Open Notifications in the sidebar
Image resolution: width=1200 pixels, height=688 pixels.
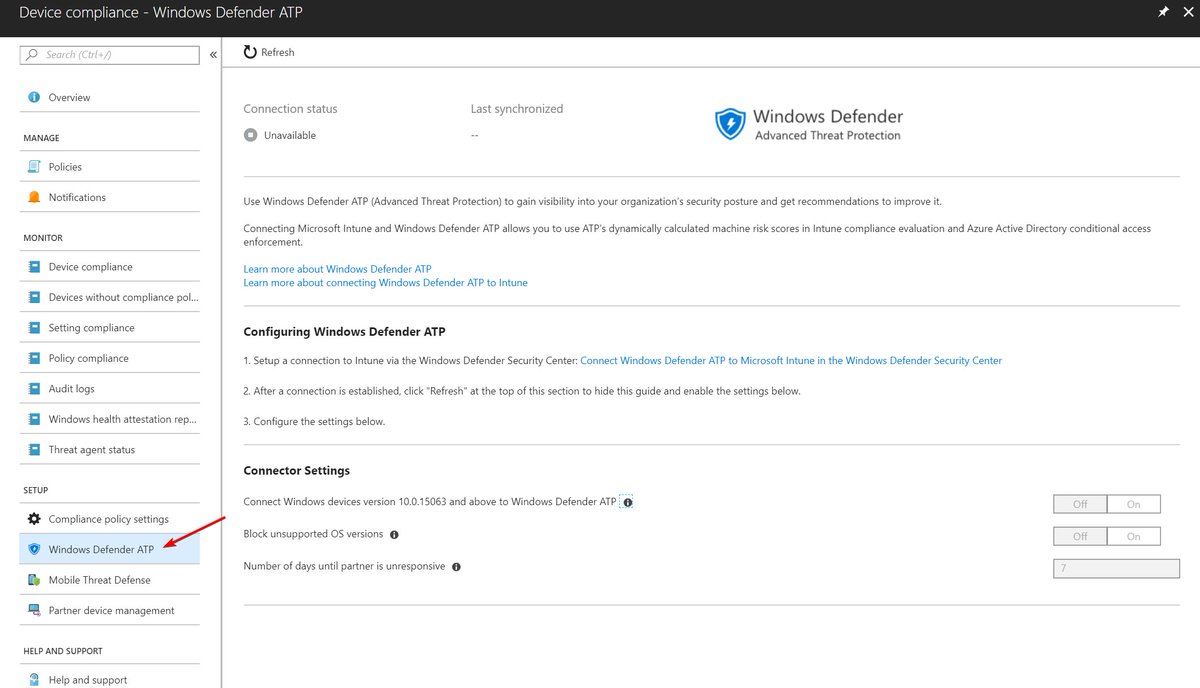coord(110,197)
